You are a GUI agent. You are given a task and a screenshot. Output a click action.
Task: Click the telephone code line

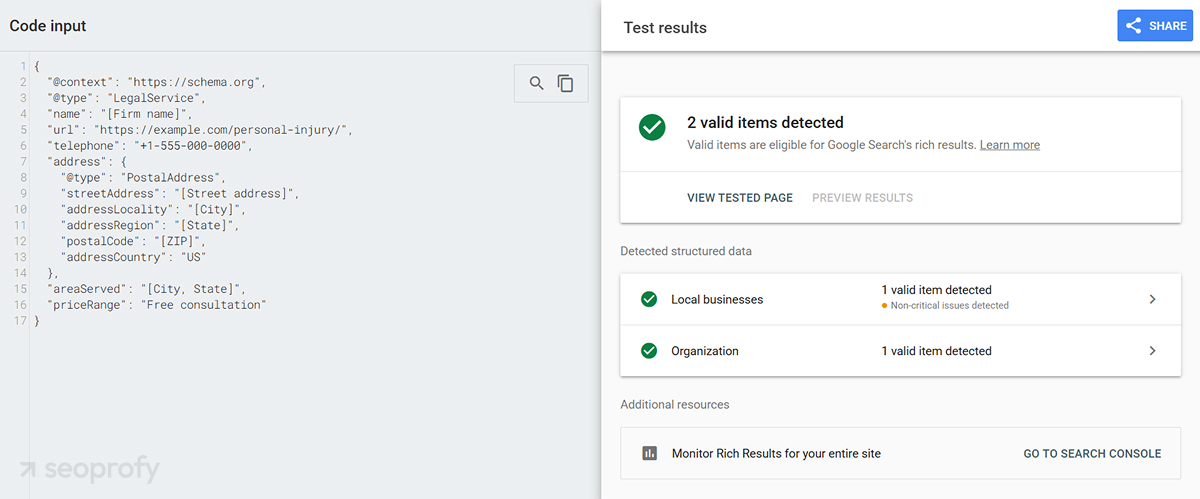150,145
